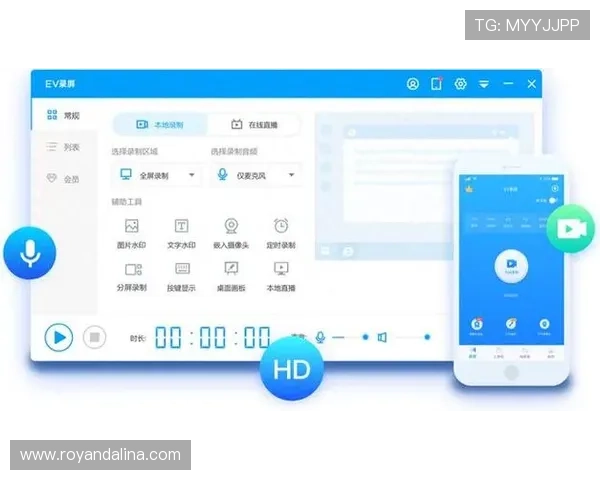Open the 本地直播 tool
The height and width of the screenshot is (480, 600).
pyautogui.click(x=281, y=277)
